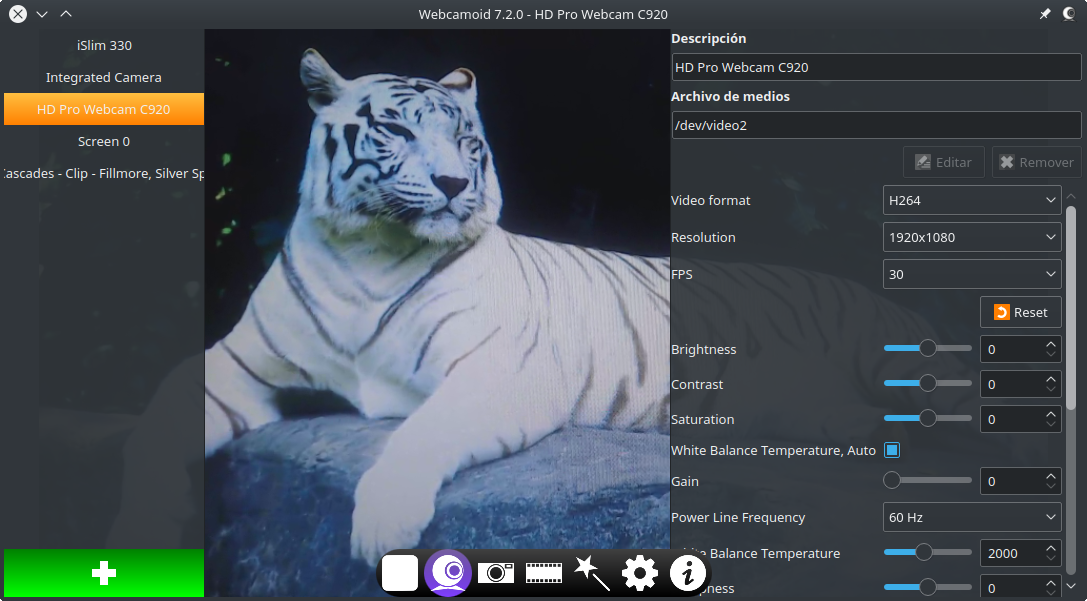
Task: Select the purple webcam source icon
Action: coord(447,573)
